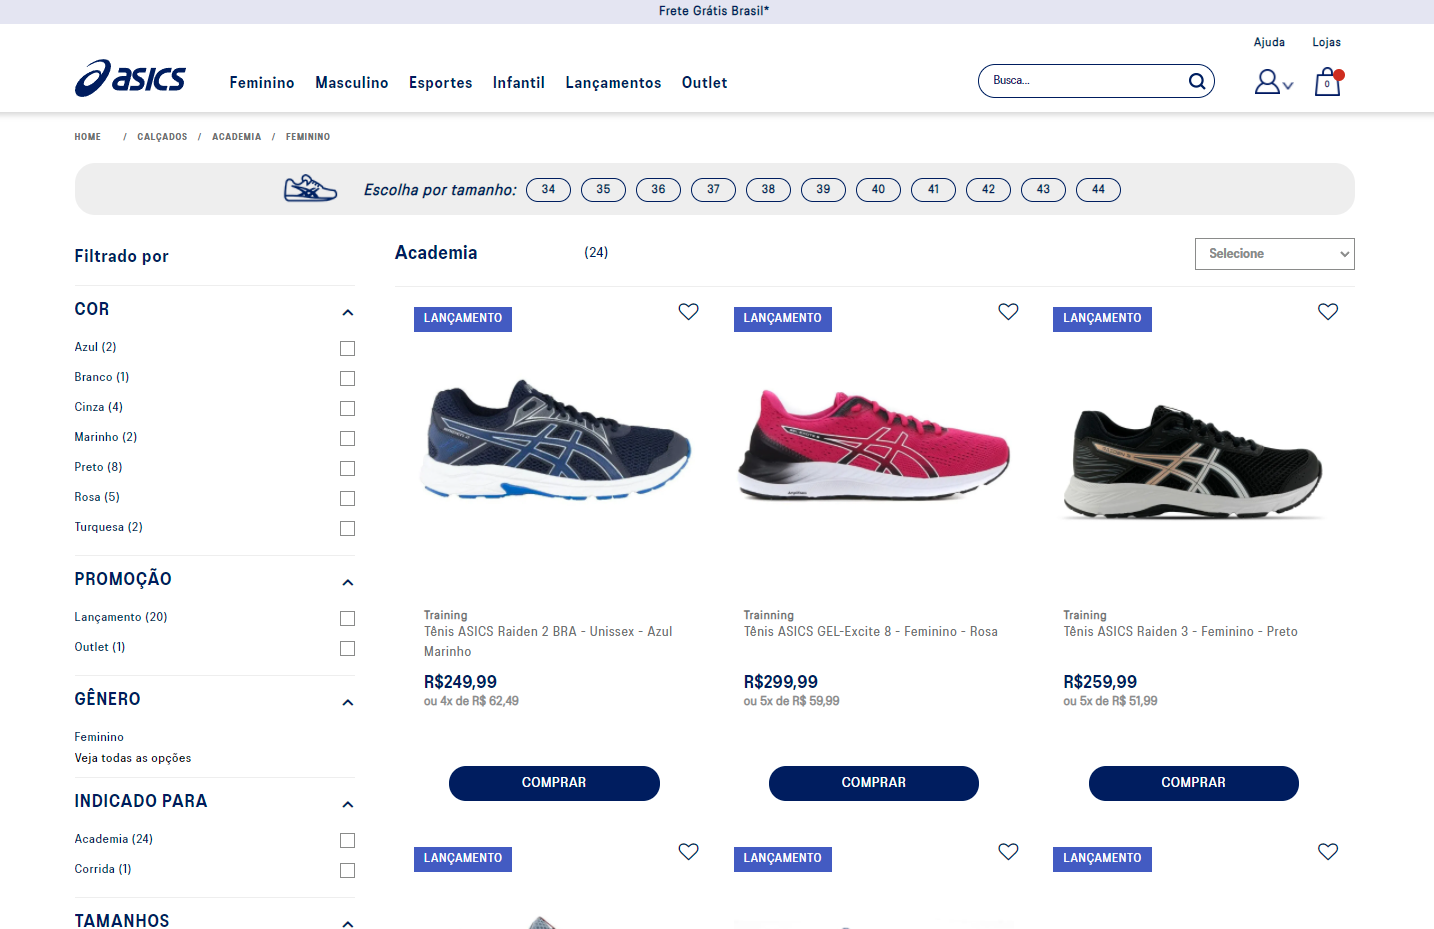Click Veja todas as opções link
Screen dimensions: 1434x929
(133, 758)
